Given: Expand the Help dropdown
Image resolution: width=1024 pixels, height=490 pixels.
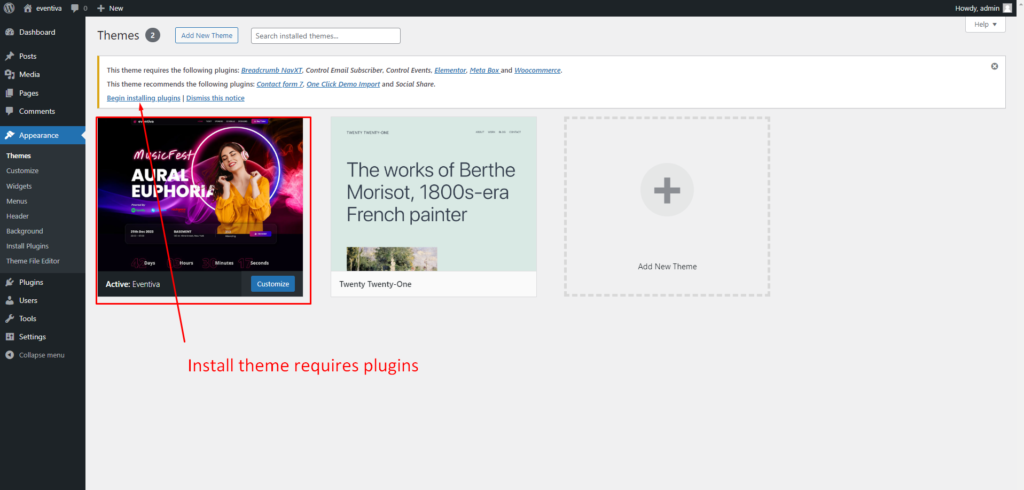Looking at the screenshot, I should 985,24.
